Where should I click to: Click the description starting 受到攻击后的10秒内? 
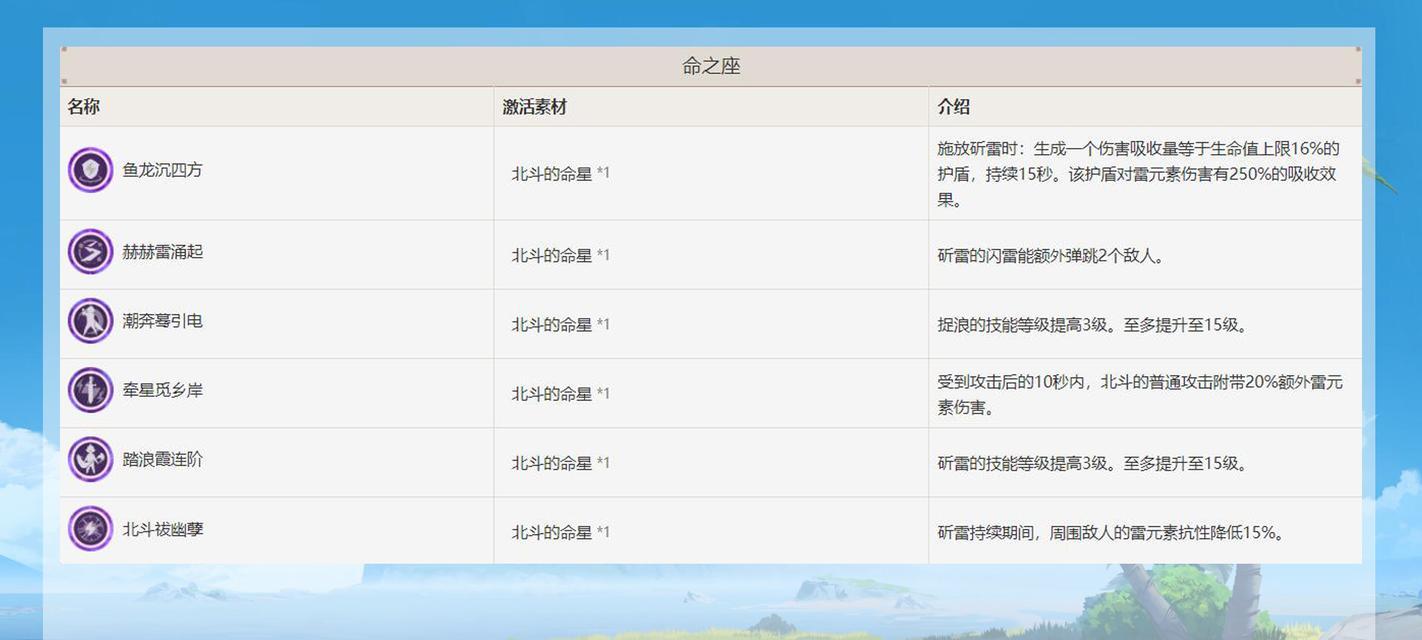pos(1140,394)
